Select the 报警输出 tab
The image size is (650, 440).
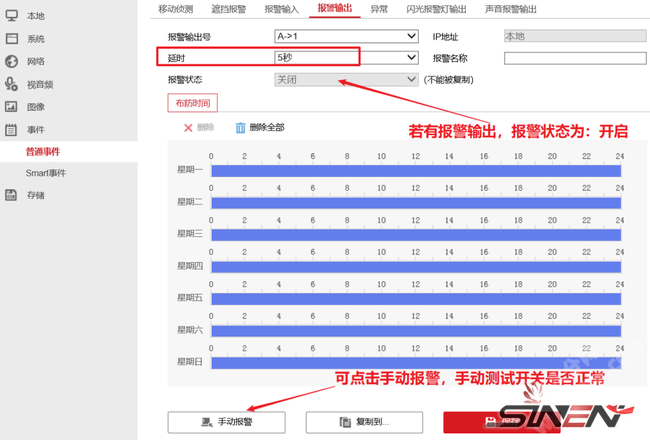(335, 8)
